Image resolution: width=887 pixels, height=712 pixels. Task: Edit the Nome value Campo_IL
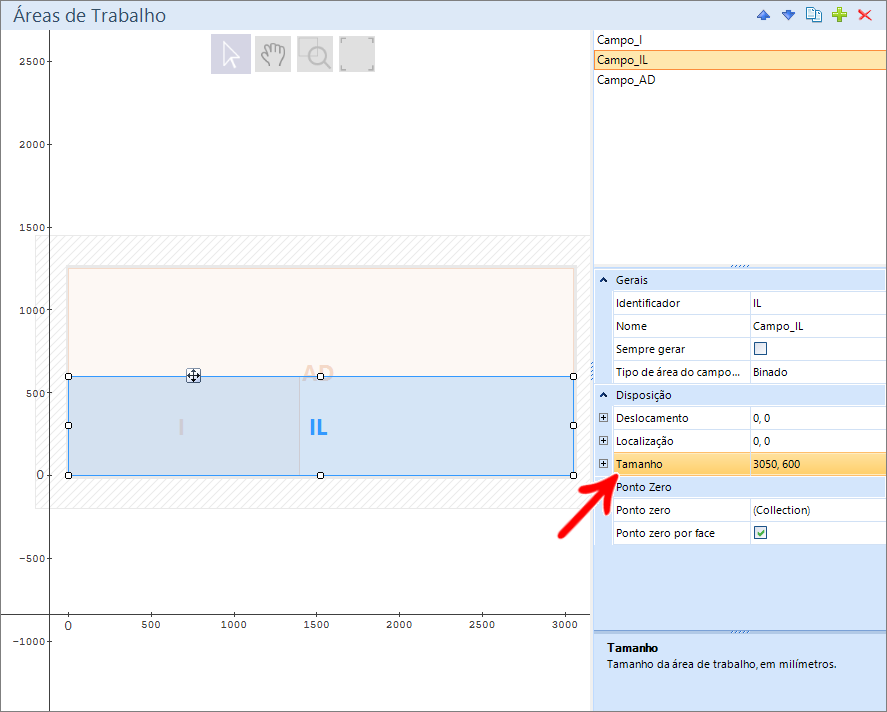818,326
